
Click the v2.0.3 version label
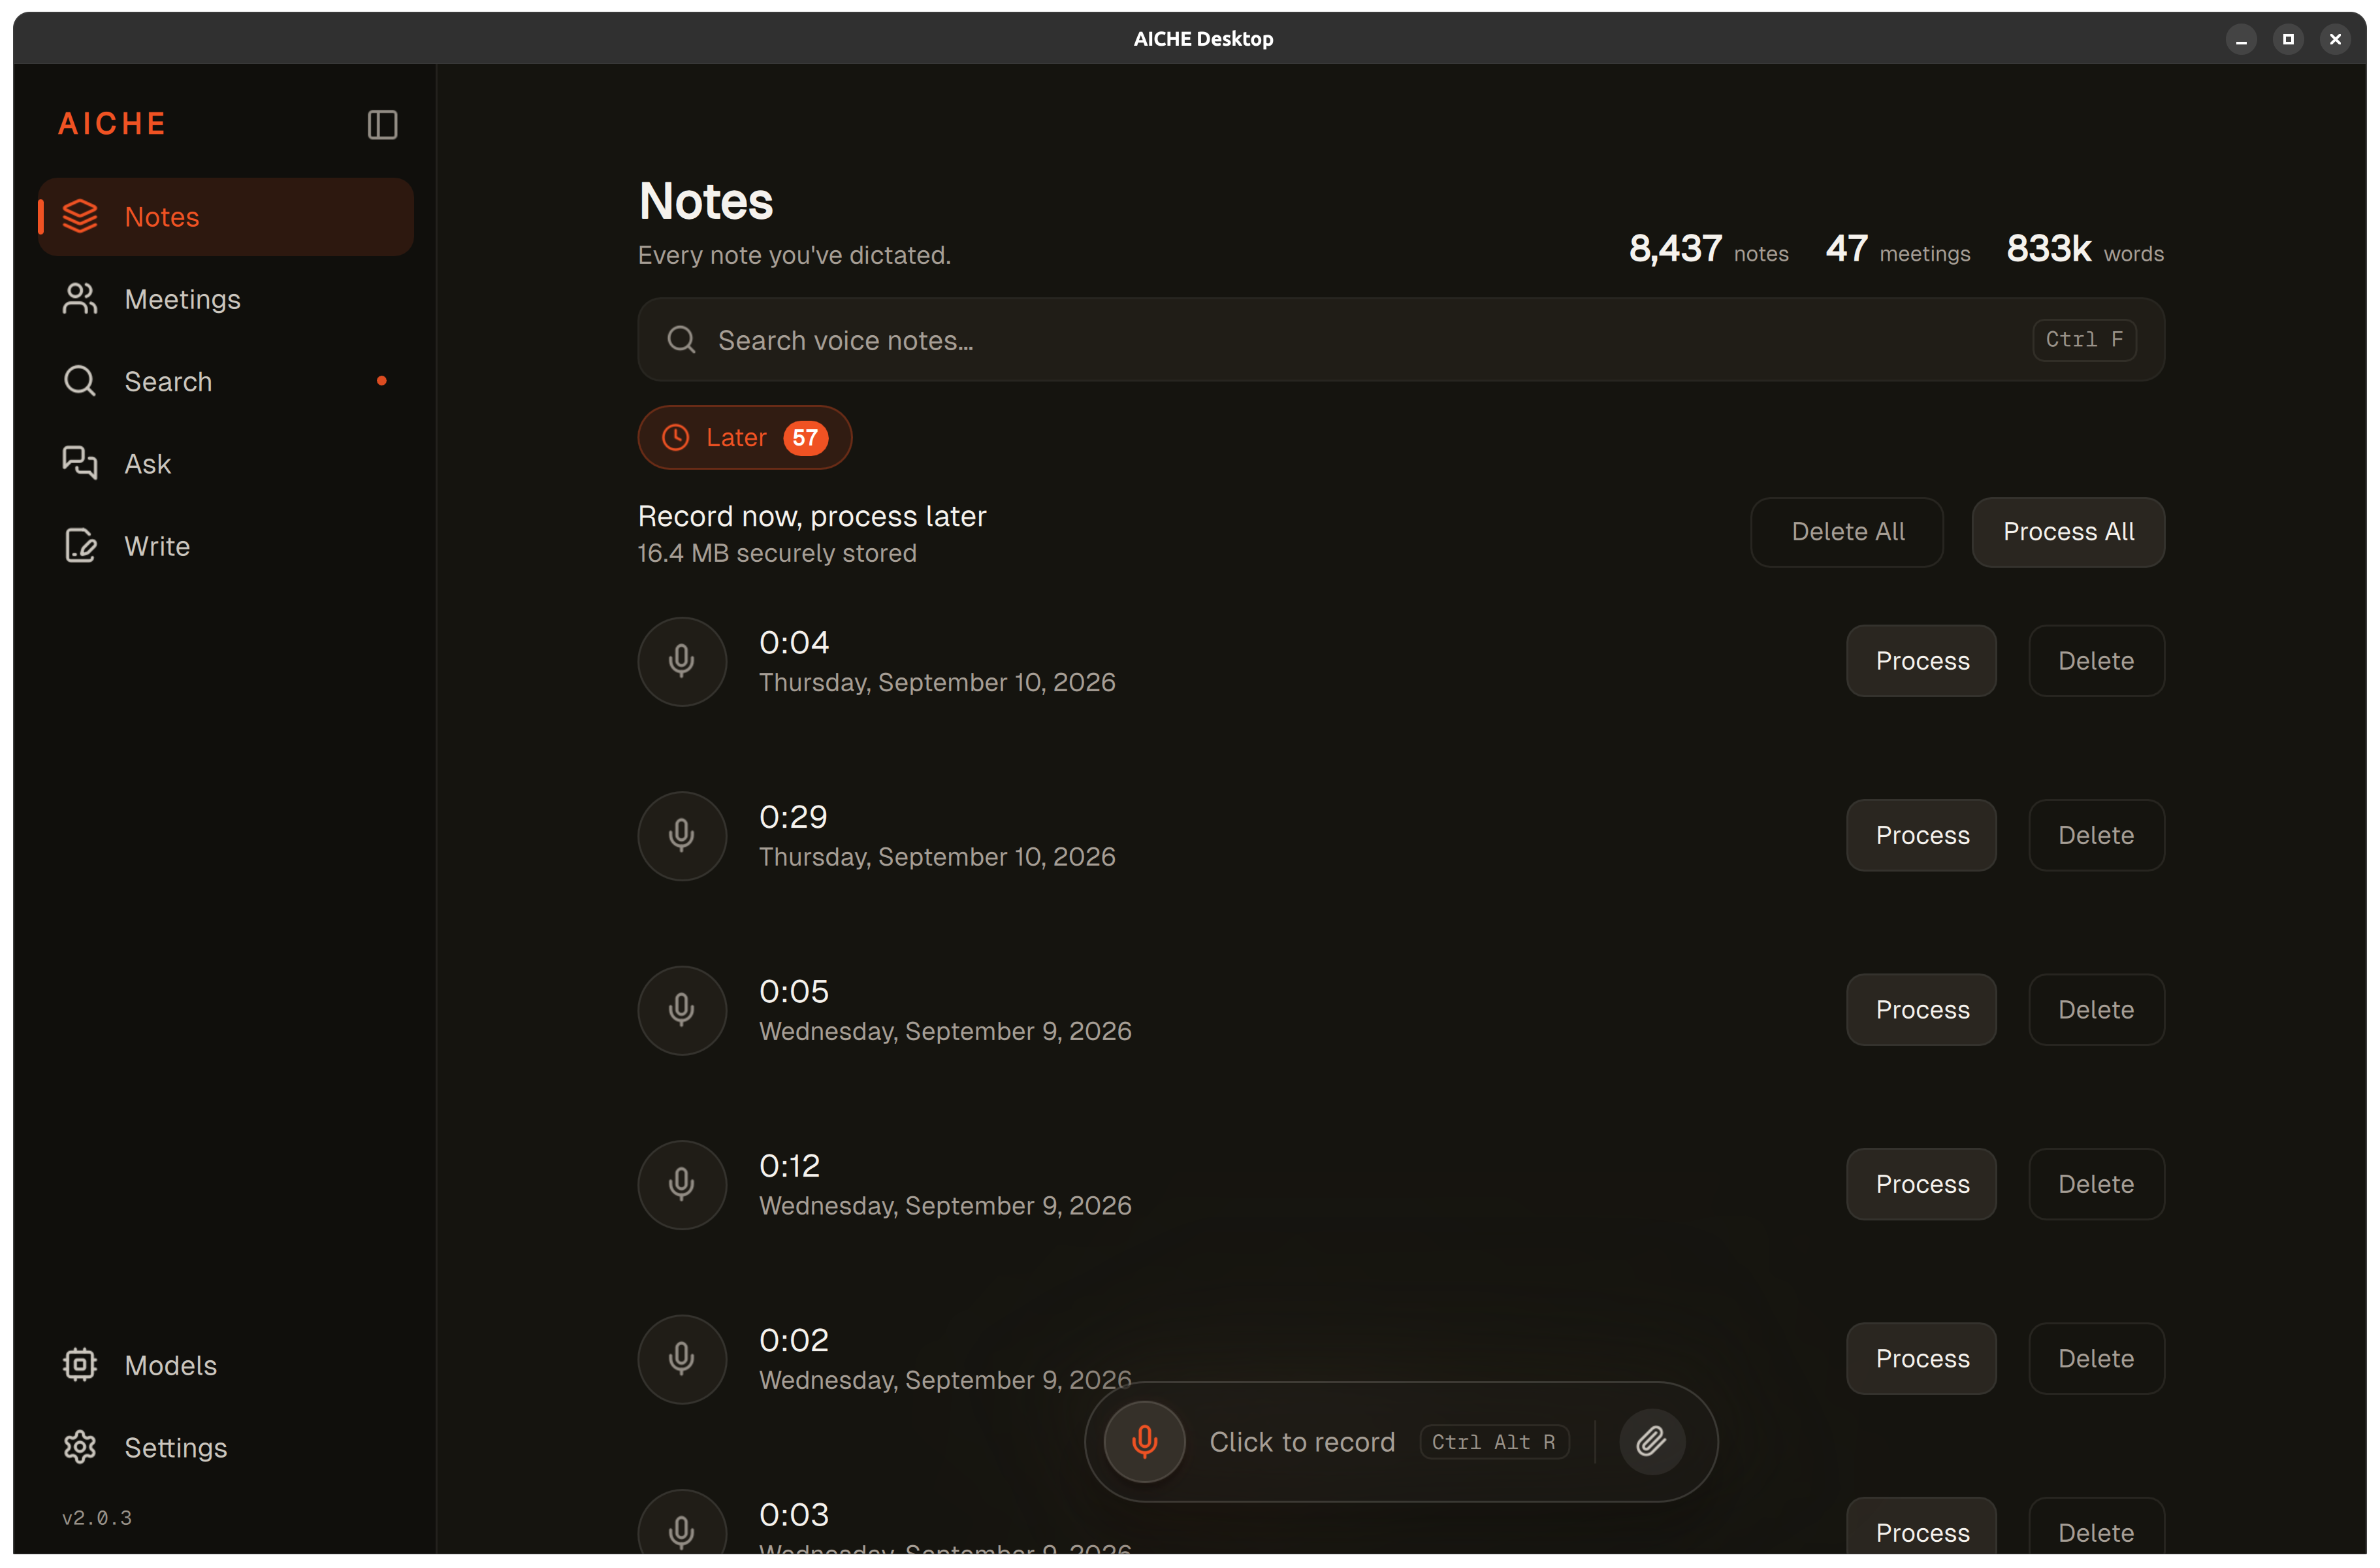pyautogui.click(x=96, y=1518)
